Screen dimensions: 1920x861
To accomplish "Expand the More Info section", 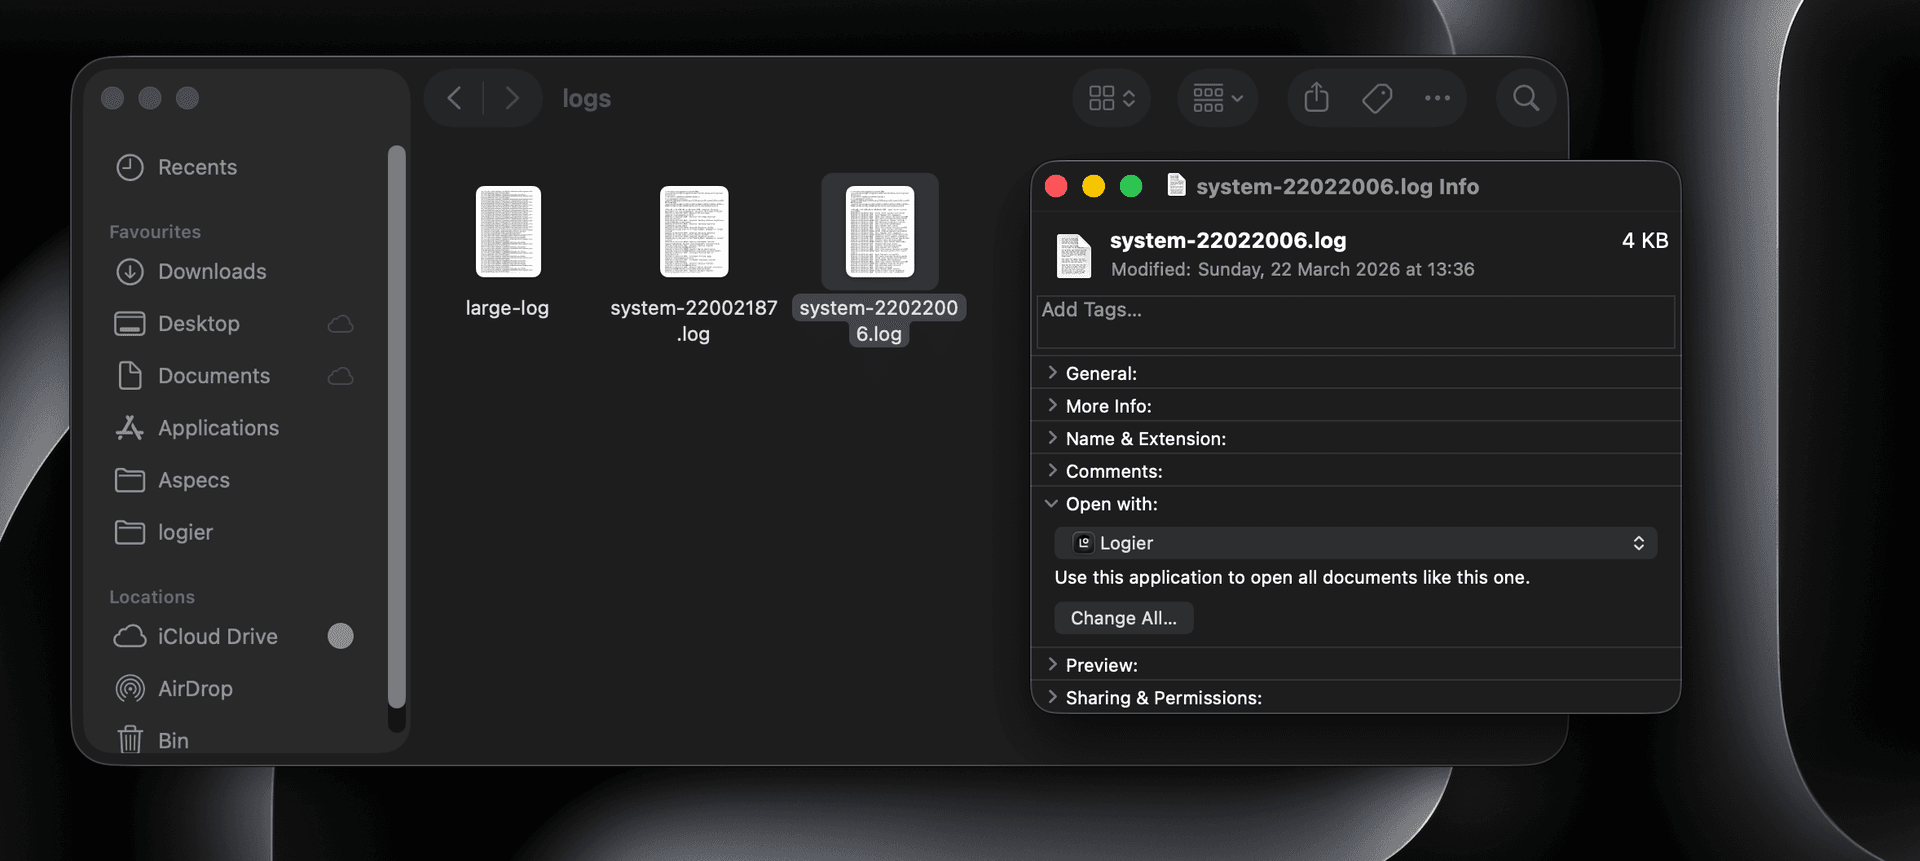I will pos(1052,406).
